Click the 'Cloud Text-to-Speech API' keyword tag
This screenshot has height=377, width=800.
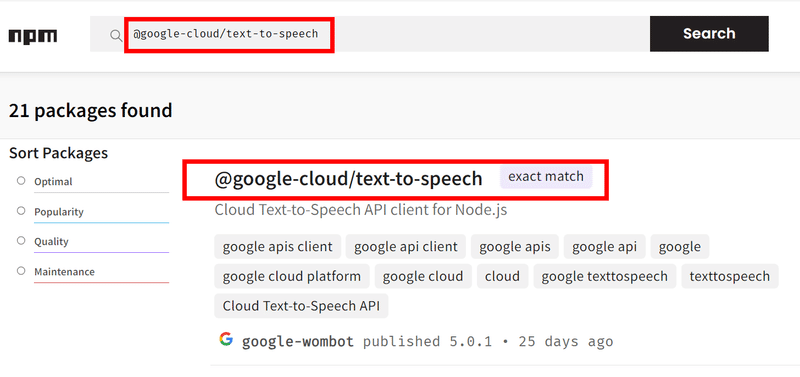pos(301,306)
